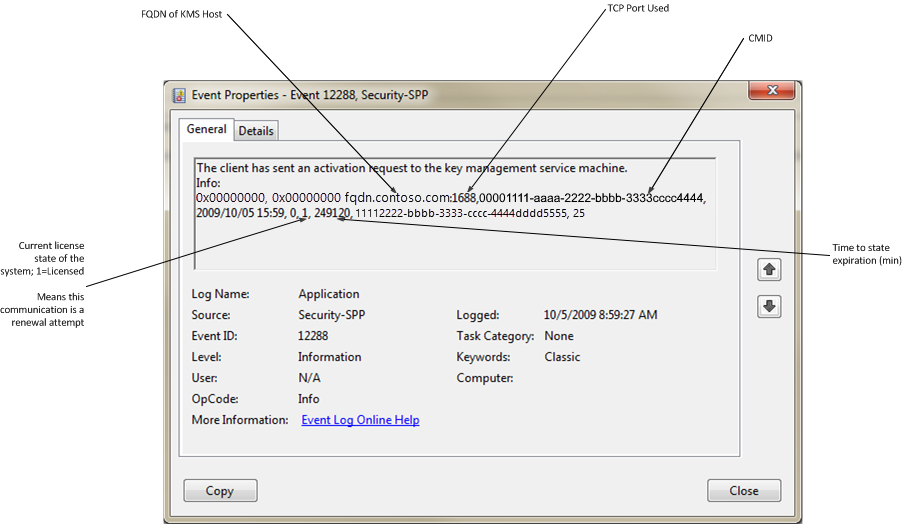Viewport: 902px width, 524px height.
Task: Click the fqdn.contoso.com host text
Action: tap(396, 198)
